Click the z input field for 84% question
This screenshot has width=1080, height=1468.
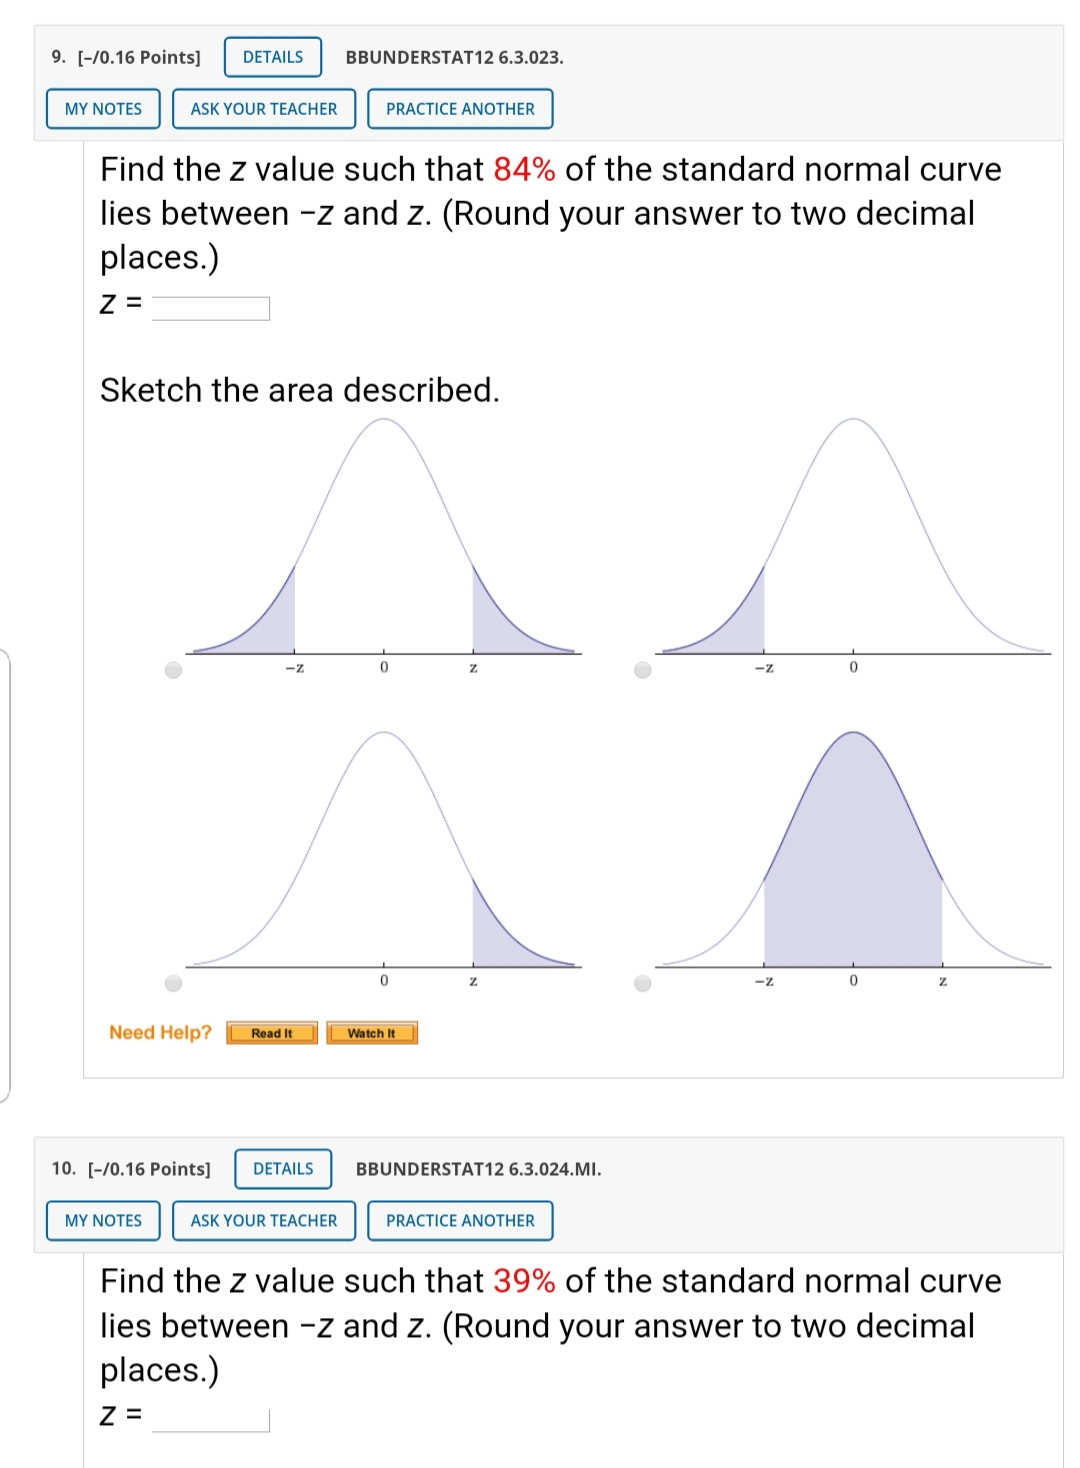click(211, 308)
